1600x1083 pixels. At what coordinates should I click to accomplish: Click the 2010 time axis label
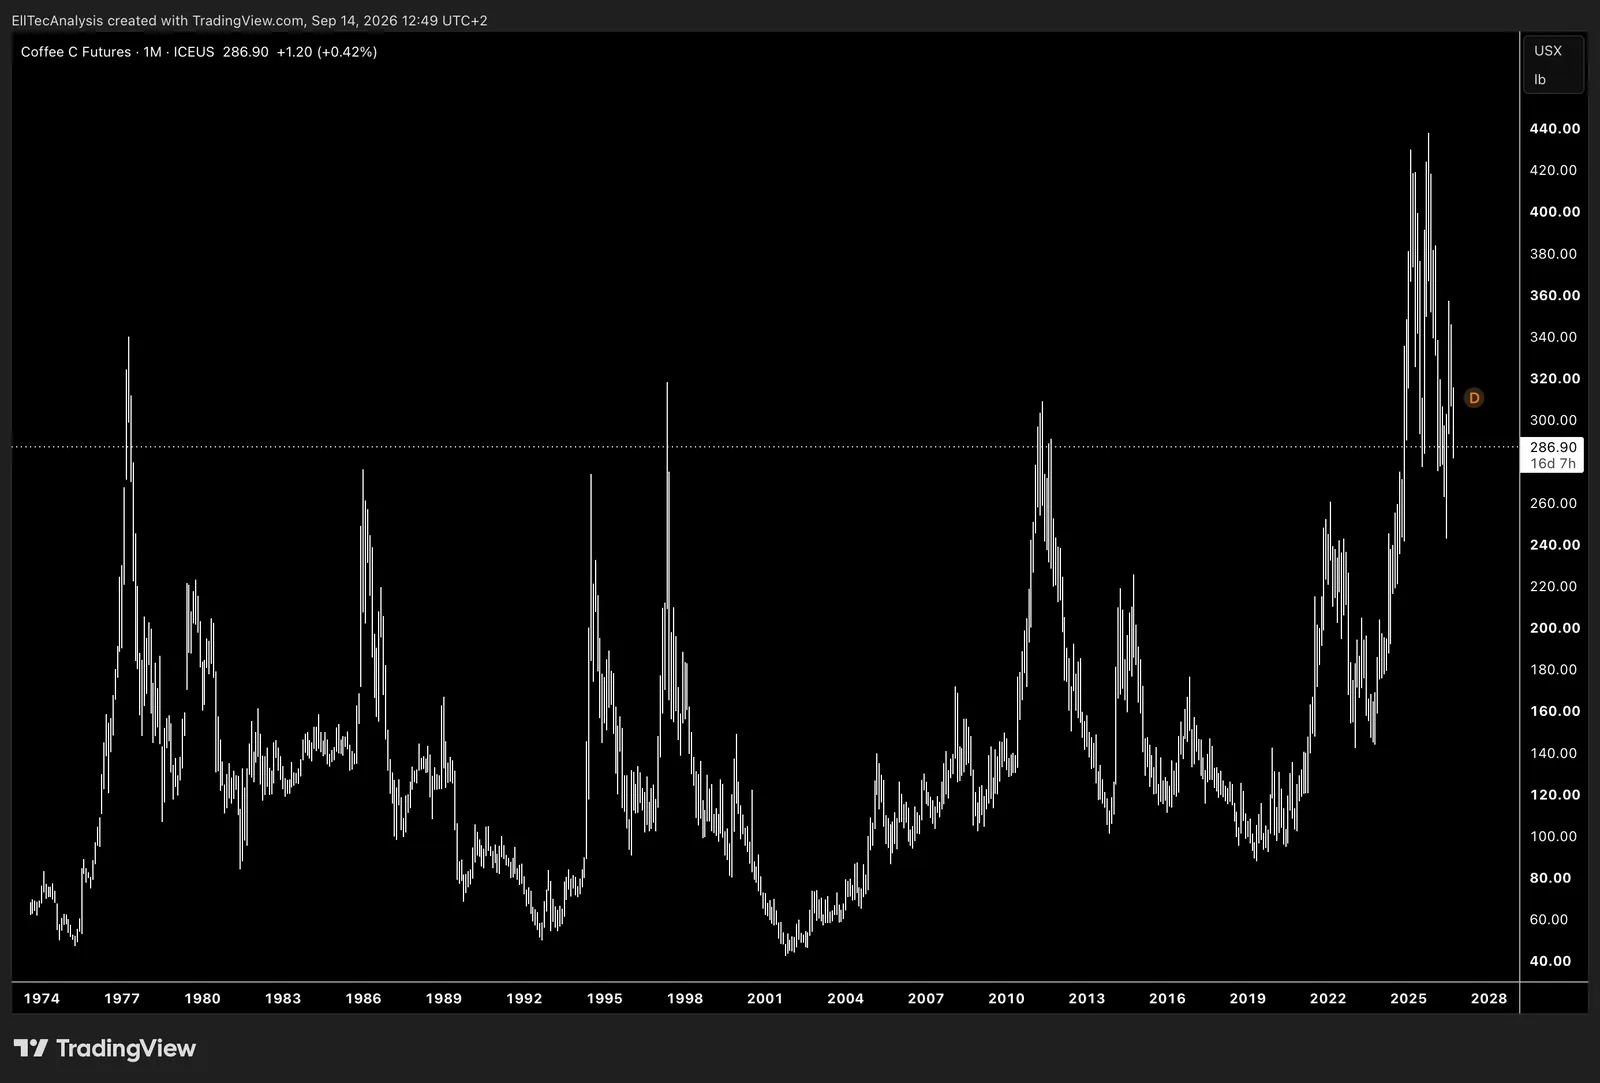coord(1006,998)
